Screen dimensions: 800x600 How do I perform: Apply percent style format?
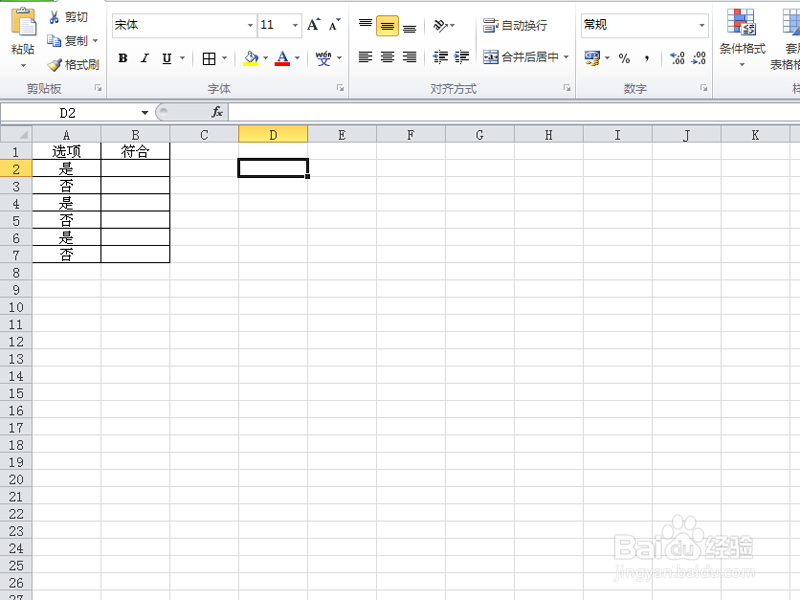click(624, 58)
